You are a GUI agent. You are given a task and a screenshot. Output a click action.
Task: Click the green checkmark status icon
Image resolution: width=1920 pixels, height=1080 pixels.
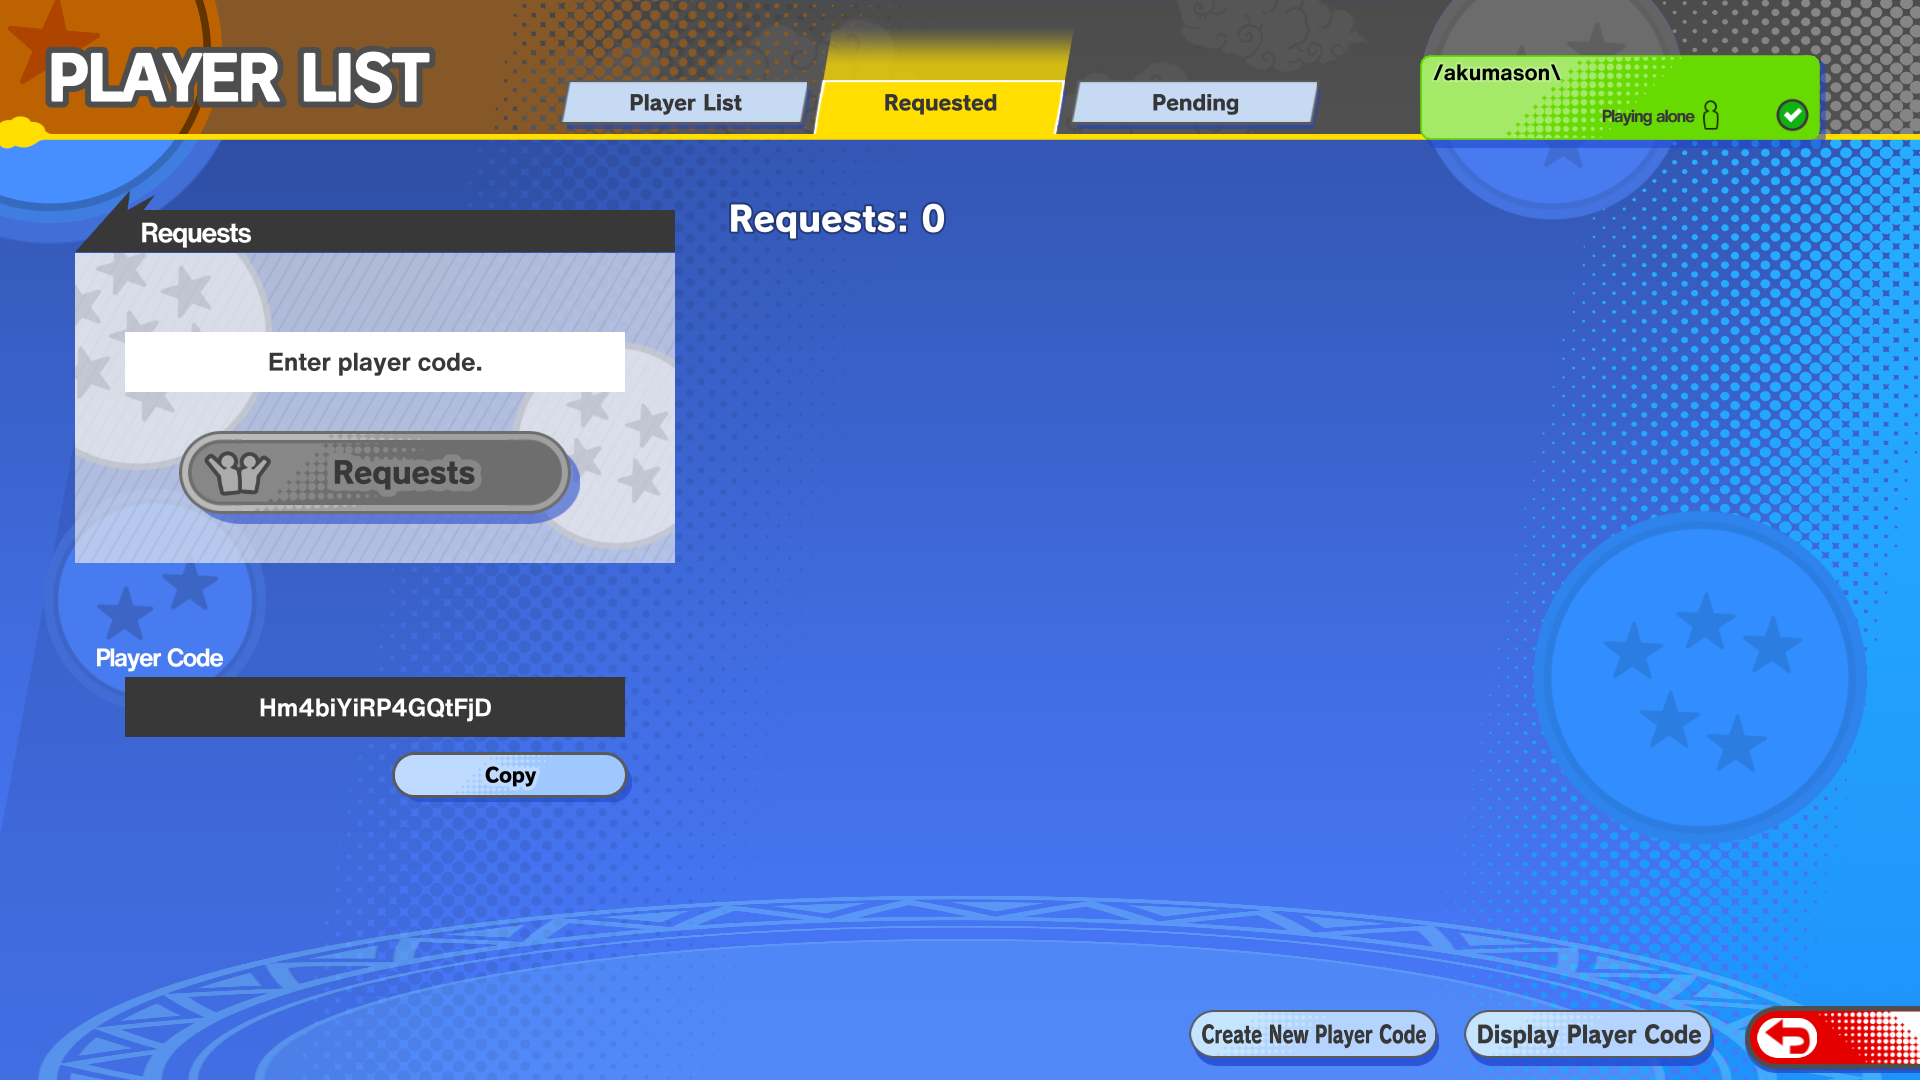pos(1792,115)
